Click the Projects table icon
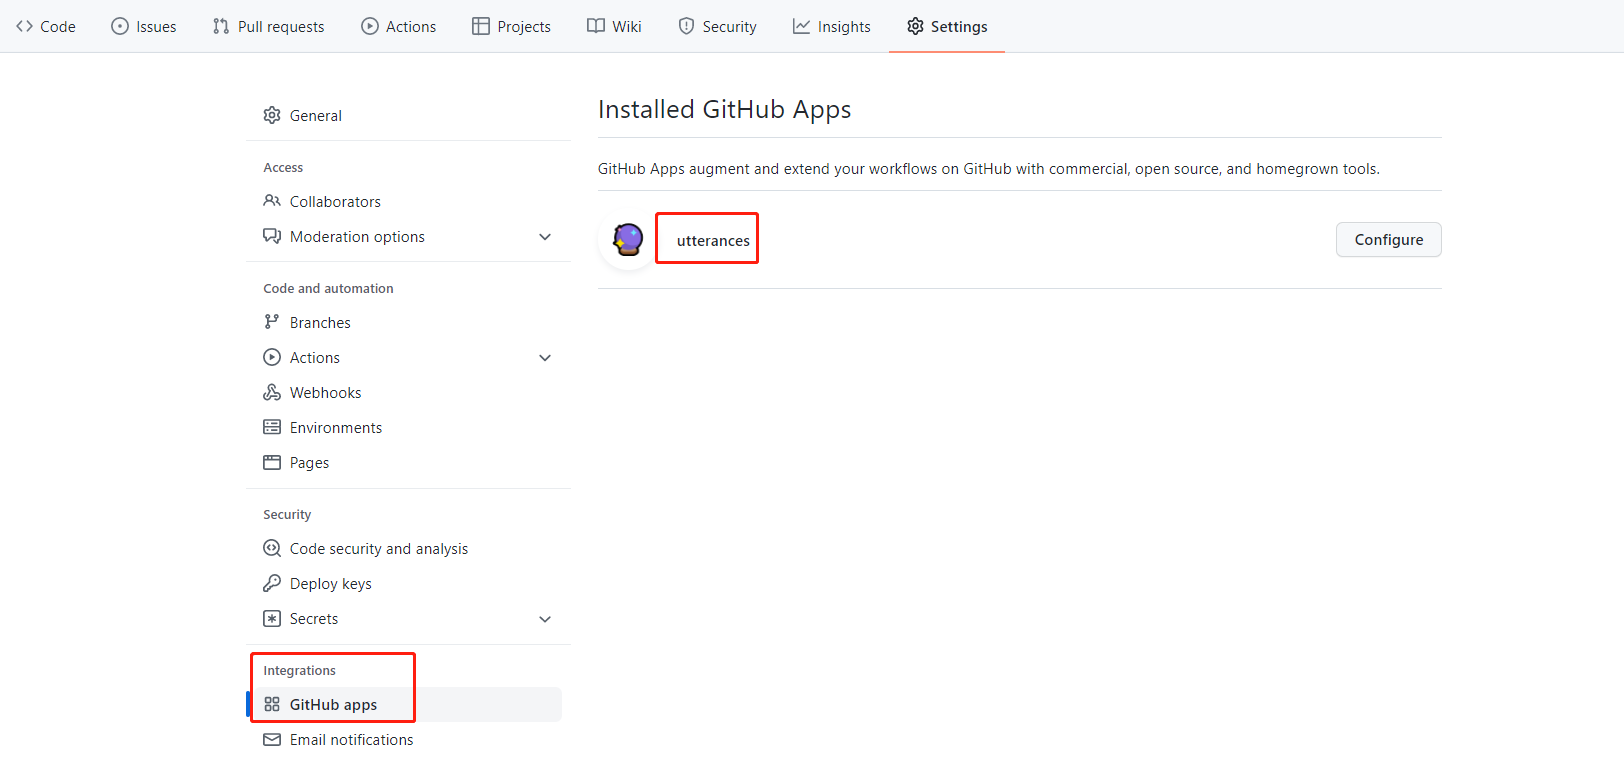The height and width of the screenshot is (783, 1624). click(x=481, y=26)
